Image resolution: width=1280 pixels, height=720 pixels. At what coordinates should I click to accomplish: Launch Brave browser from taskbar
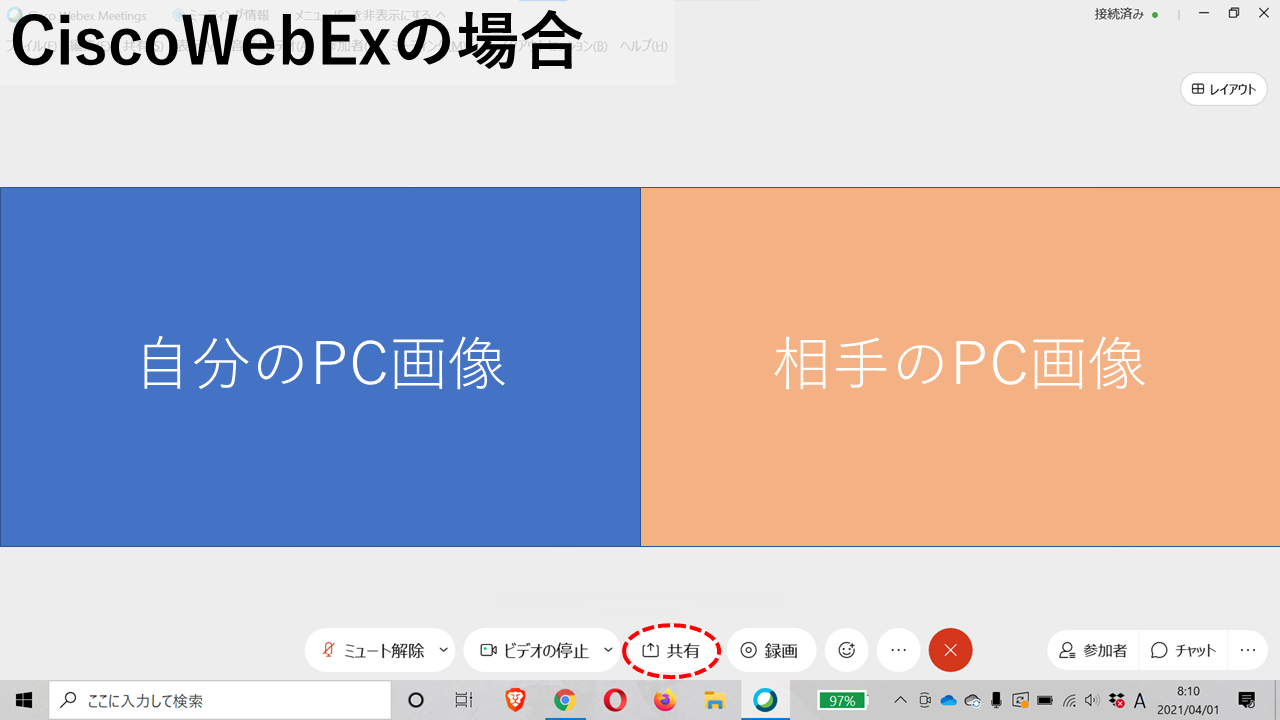pyautogui.click(x=515, y=700)
